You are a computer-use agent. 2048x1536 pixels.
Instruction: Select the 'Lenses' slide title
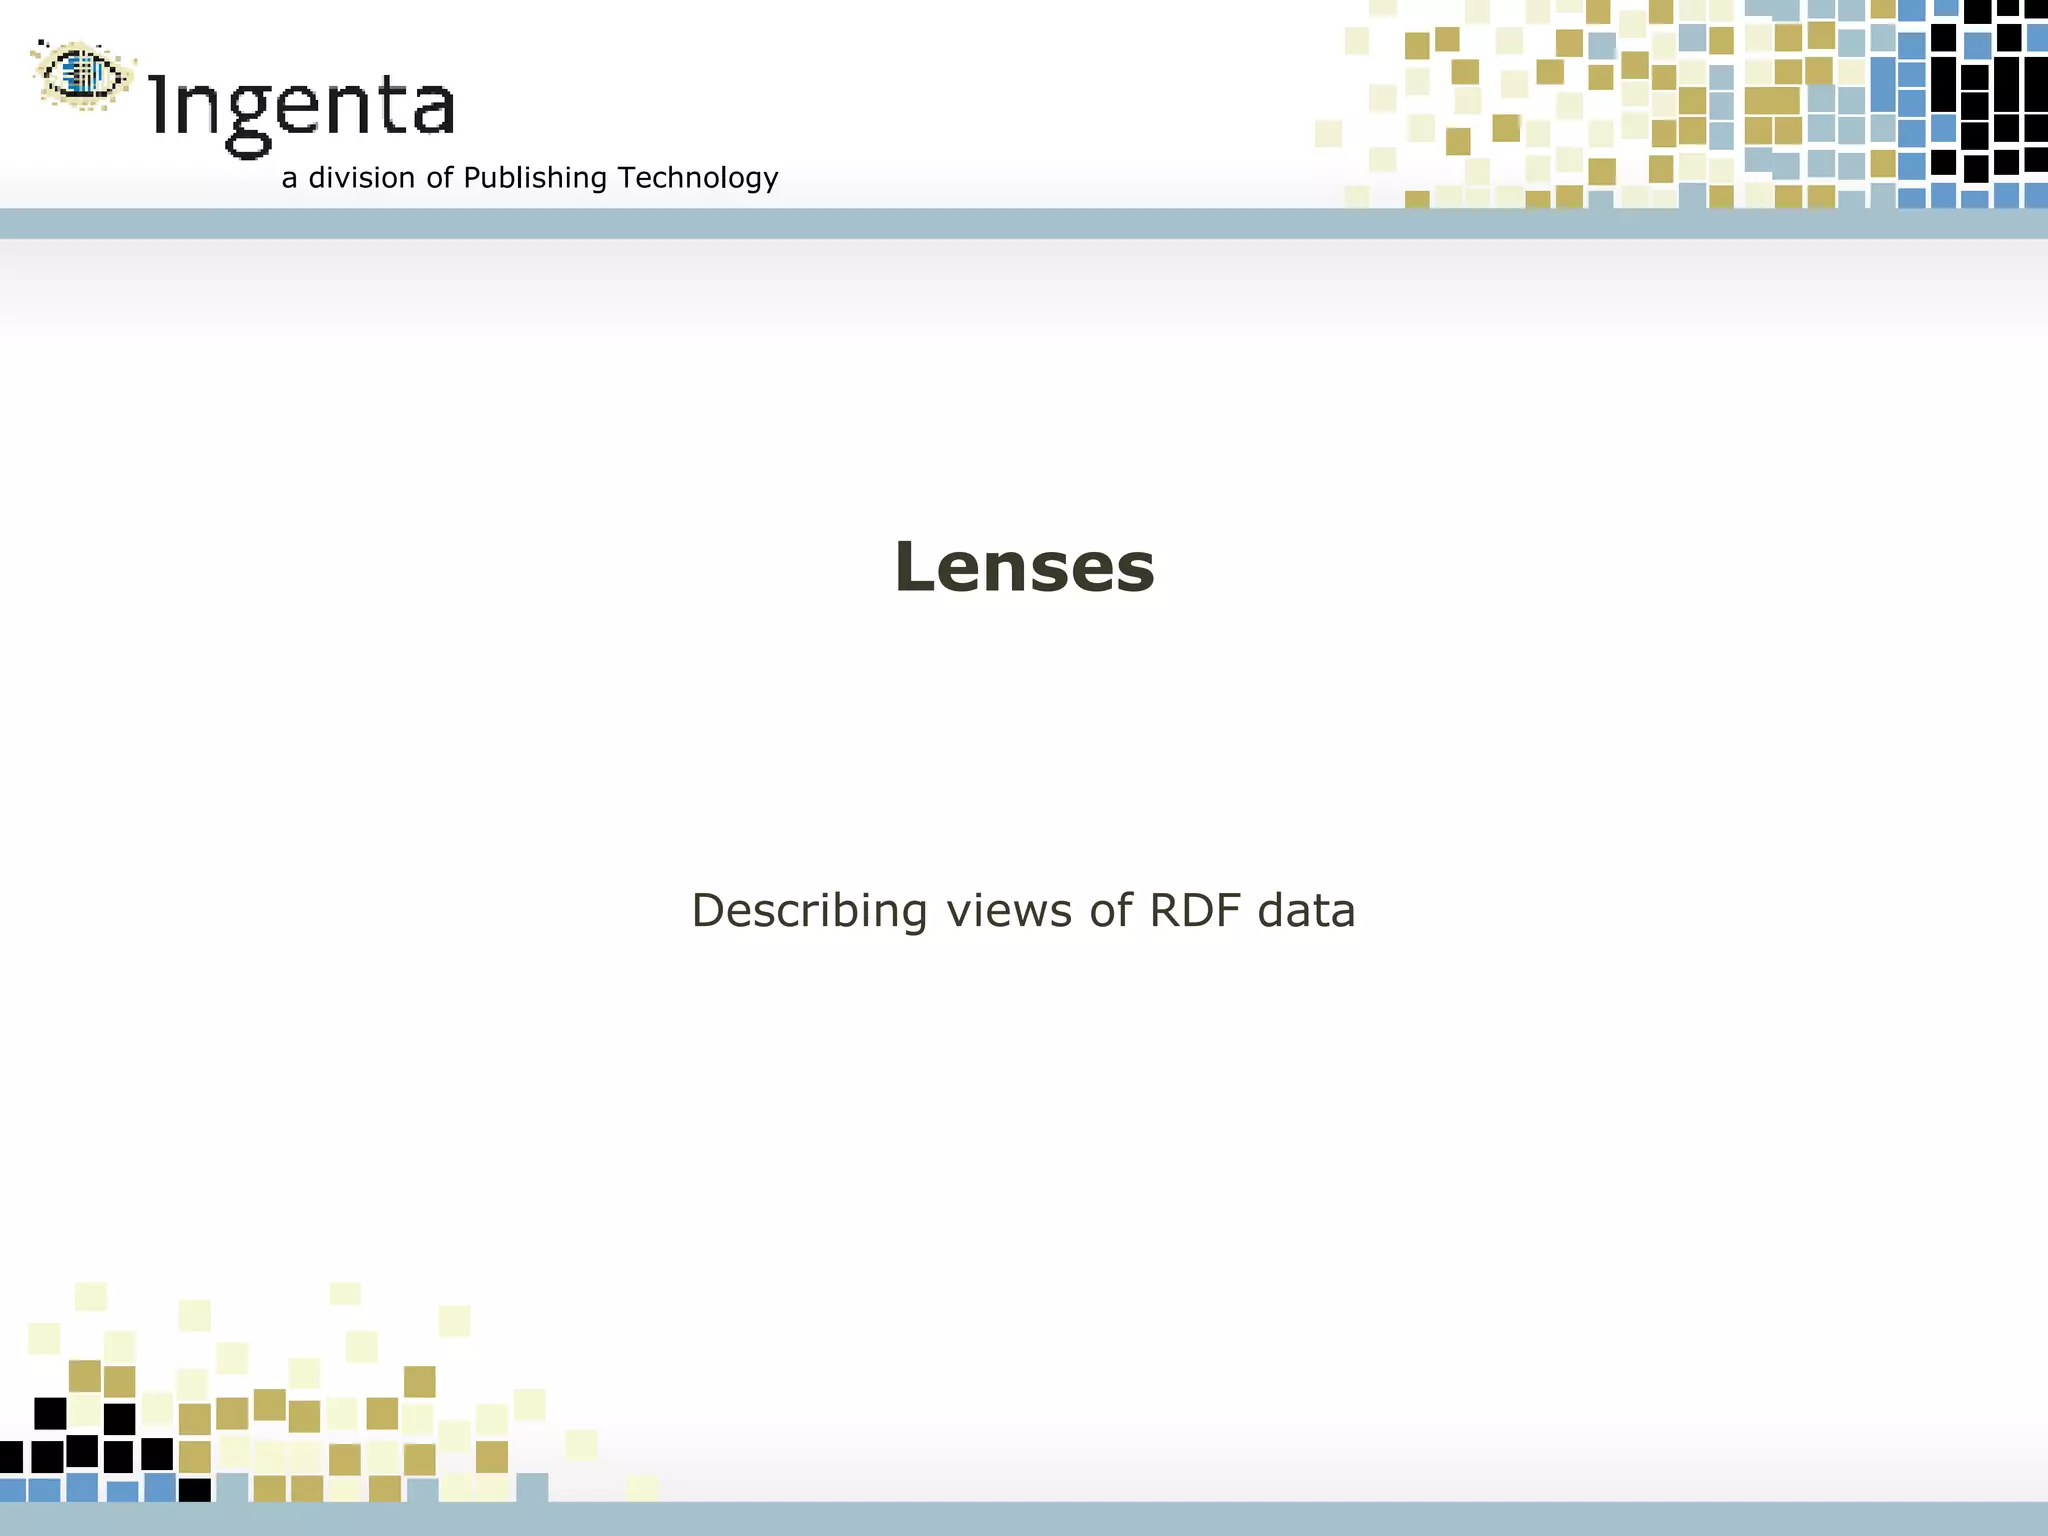point(1024,567)
